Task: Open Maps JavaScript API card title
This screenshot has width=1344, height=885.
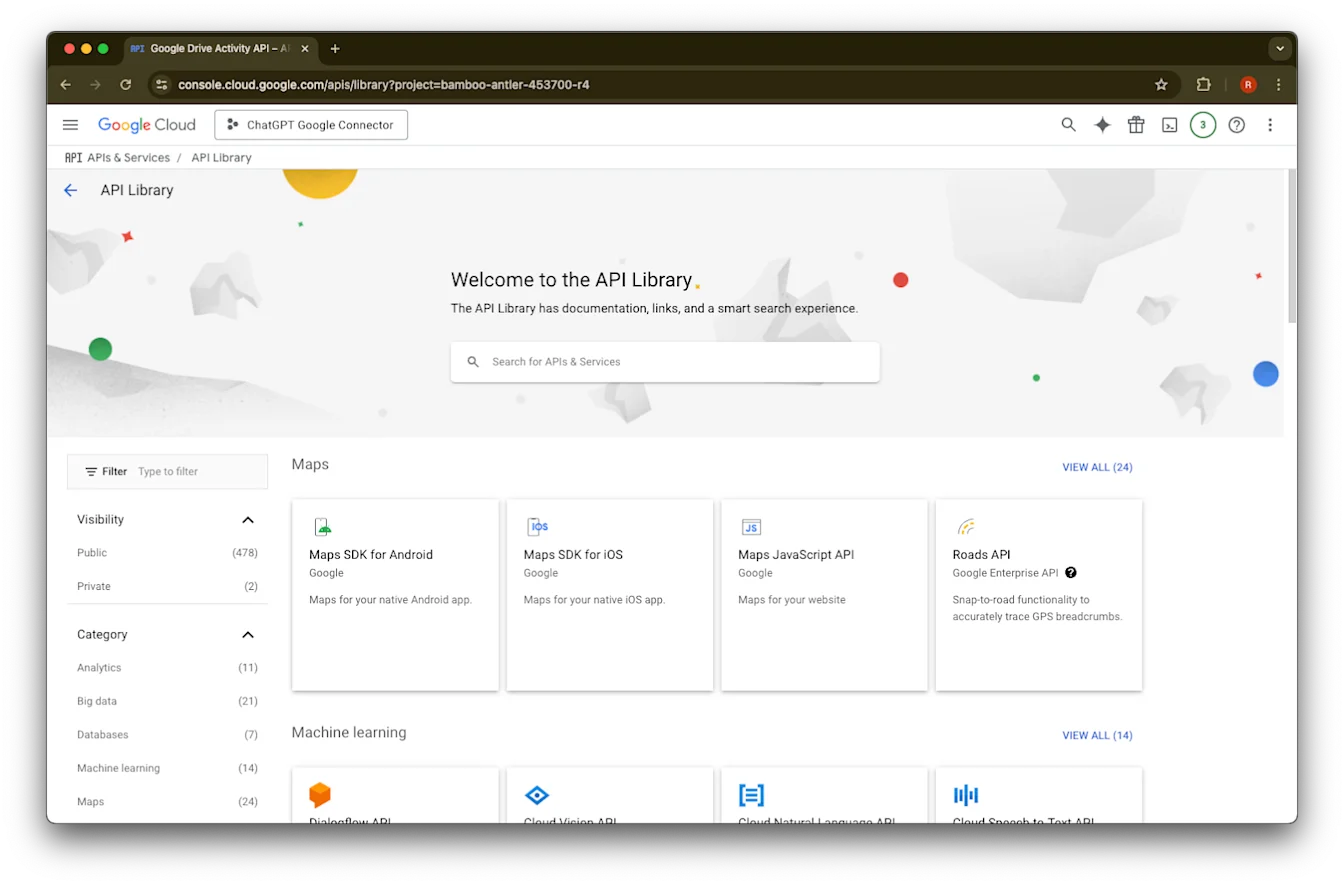Action: [796, 555]
